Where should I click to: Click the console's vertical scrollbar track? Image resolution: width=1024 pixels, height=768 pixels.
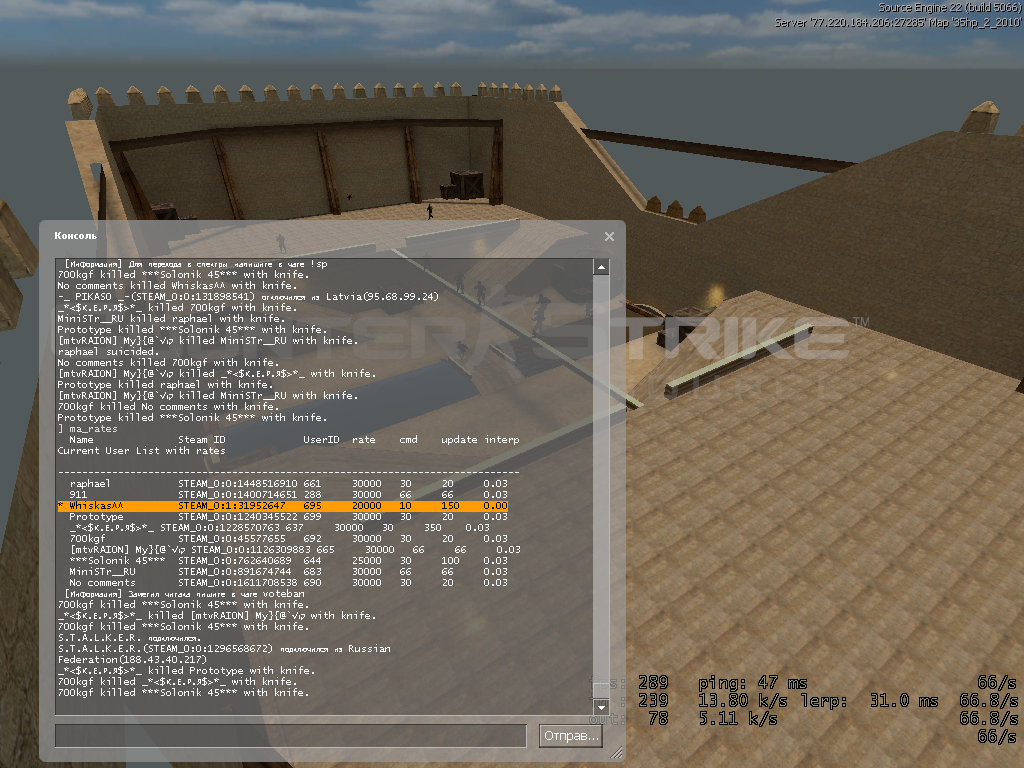point(601,487)
